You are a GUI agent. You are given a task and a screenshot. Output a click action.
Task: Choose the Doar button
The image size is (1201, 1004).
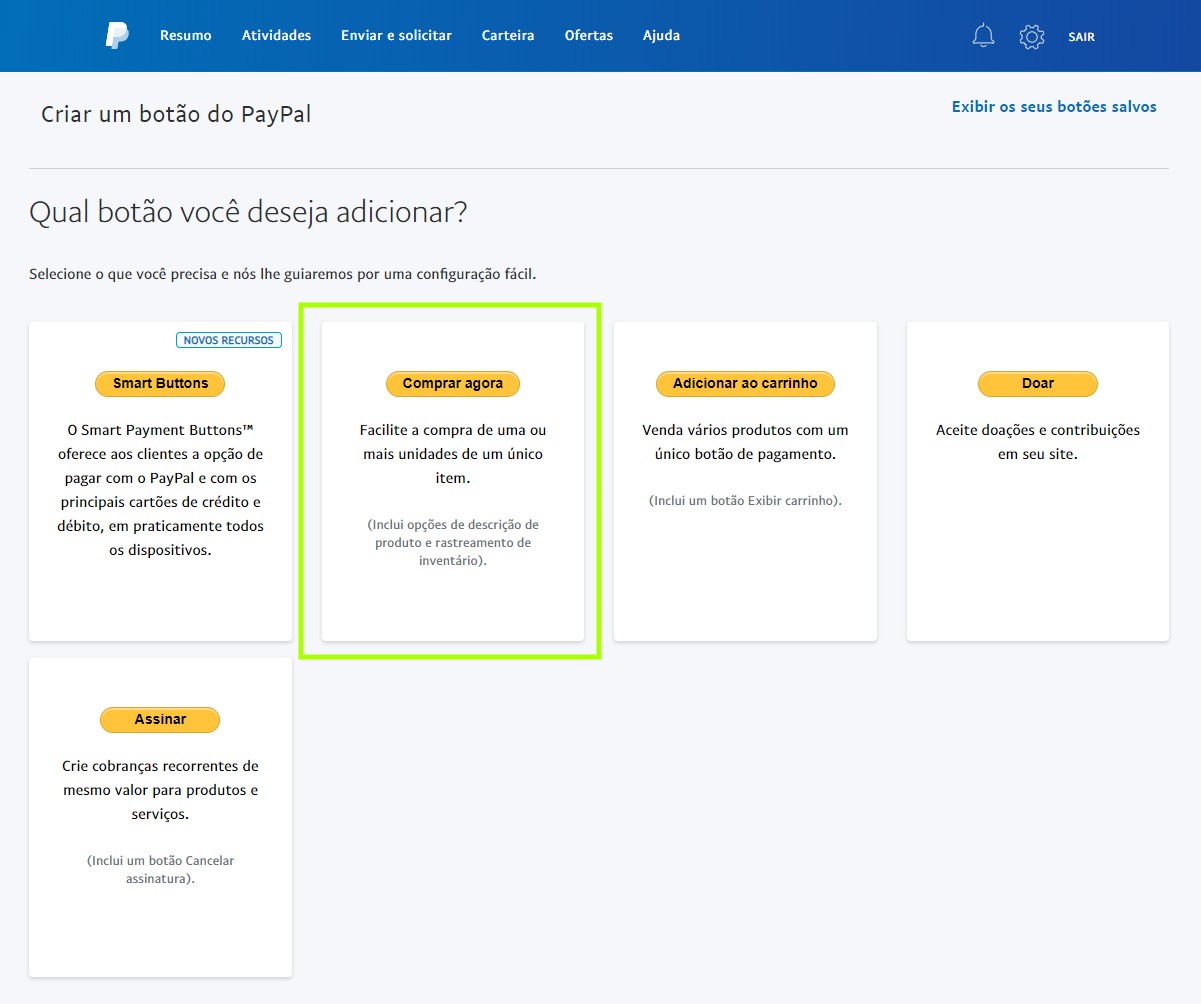pyautogui.click(x=1038, y=384)
